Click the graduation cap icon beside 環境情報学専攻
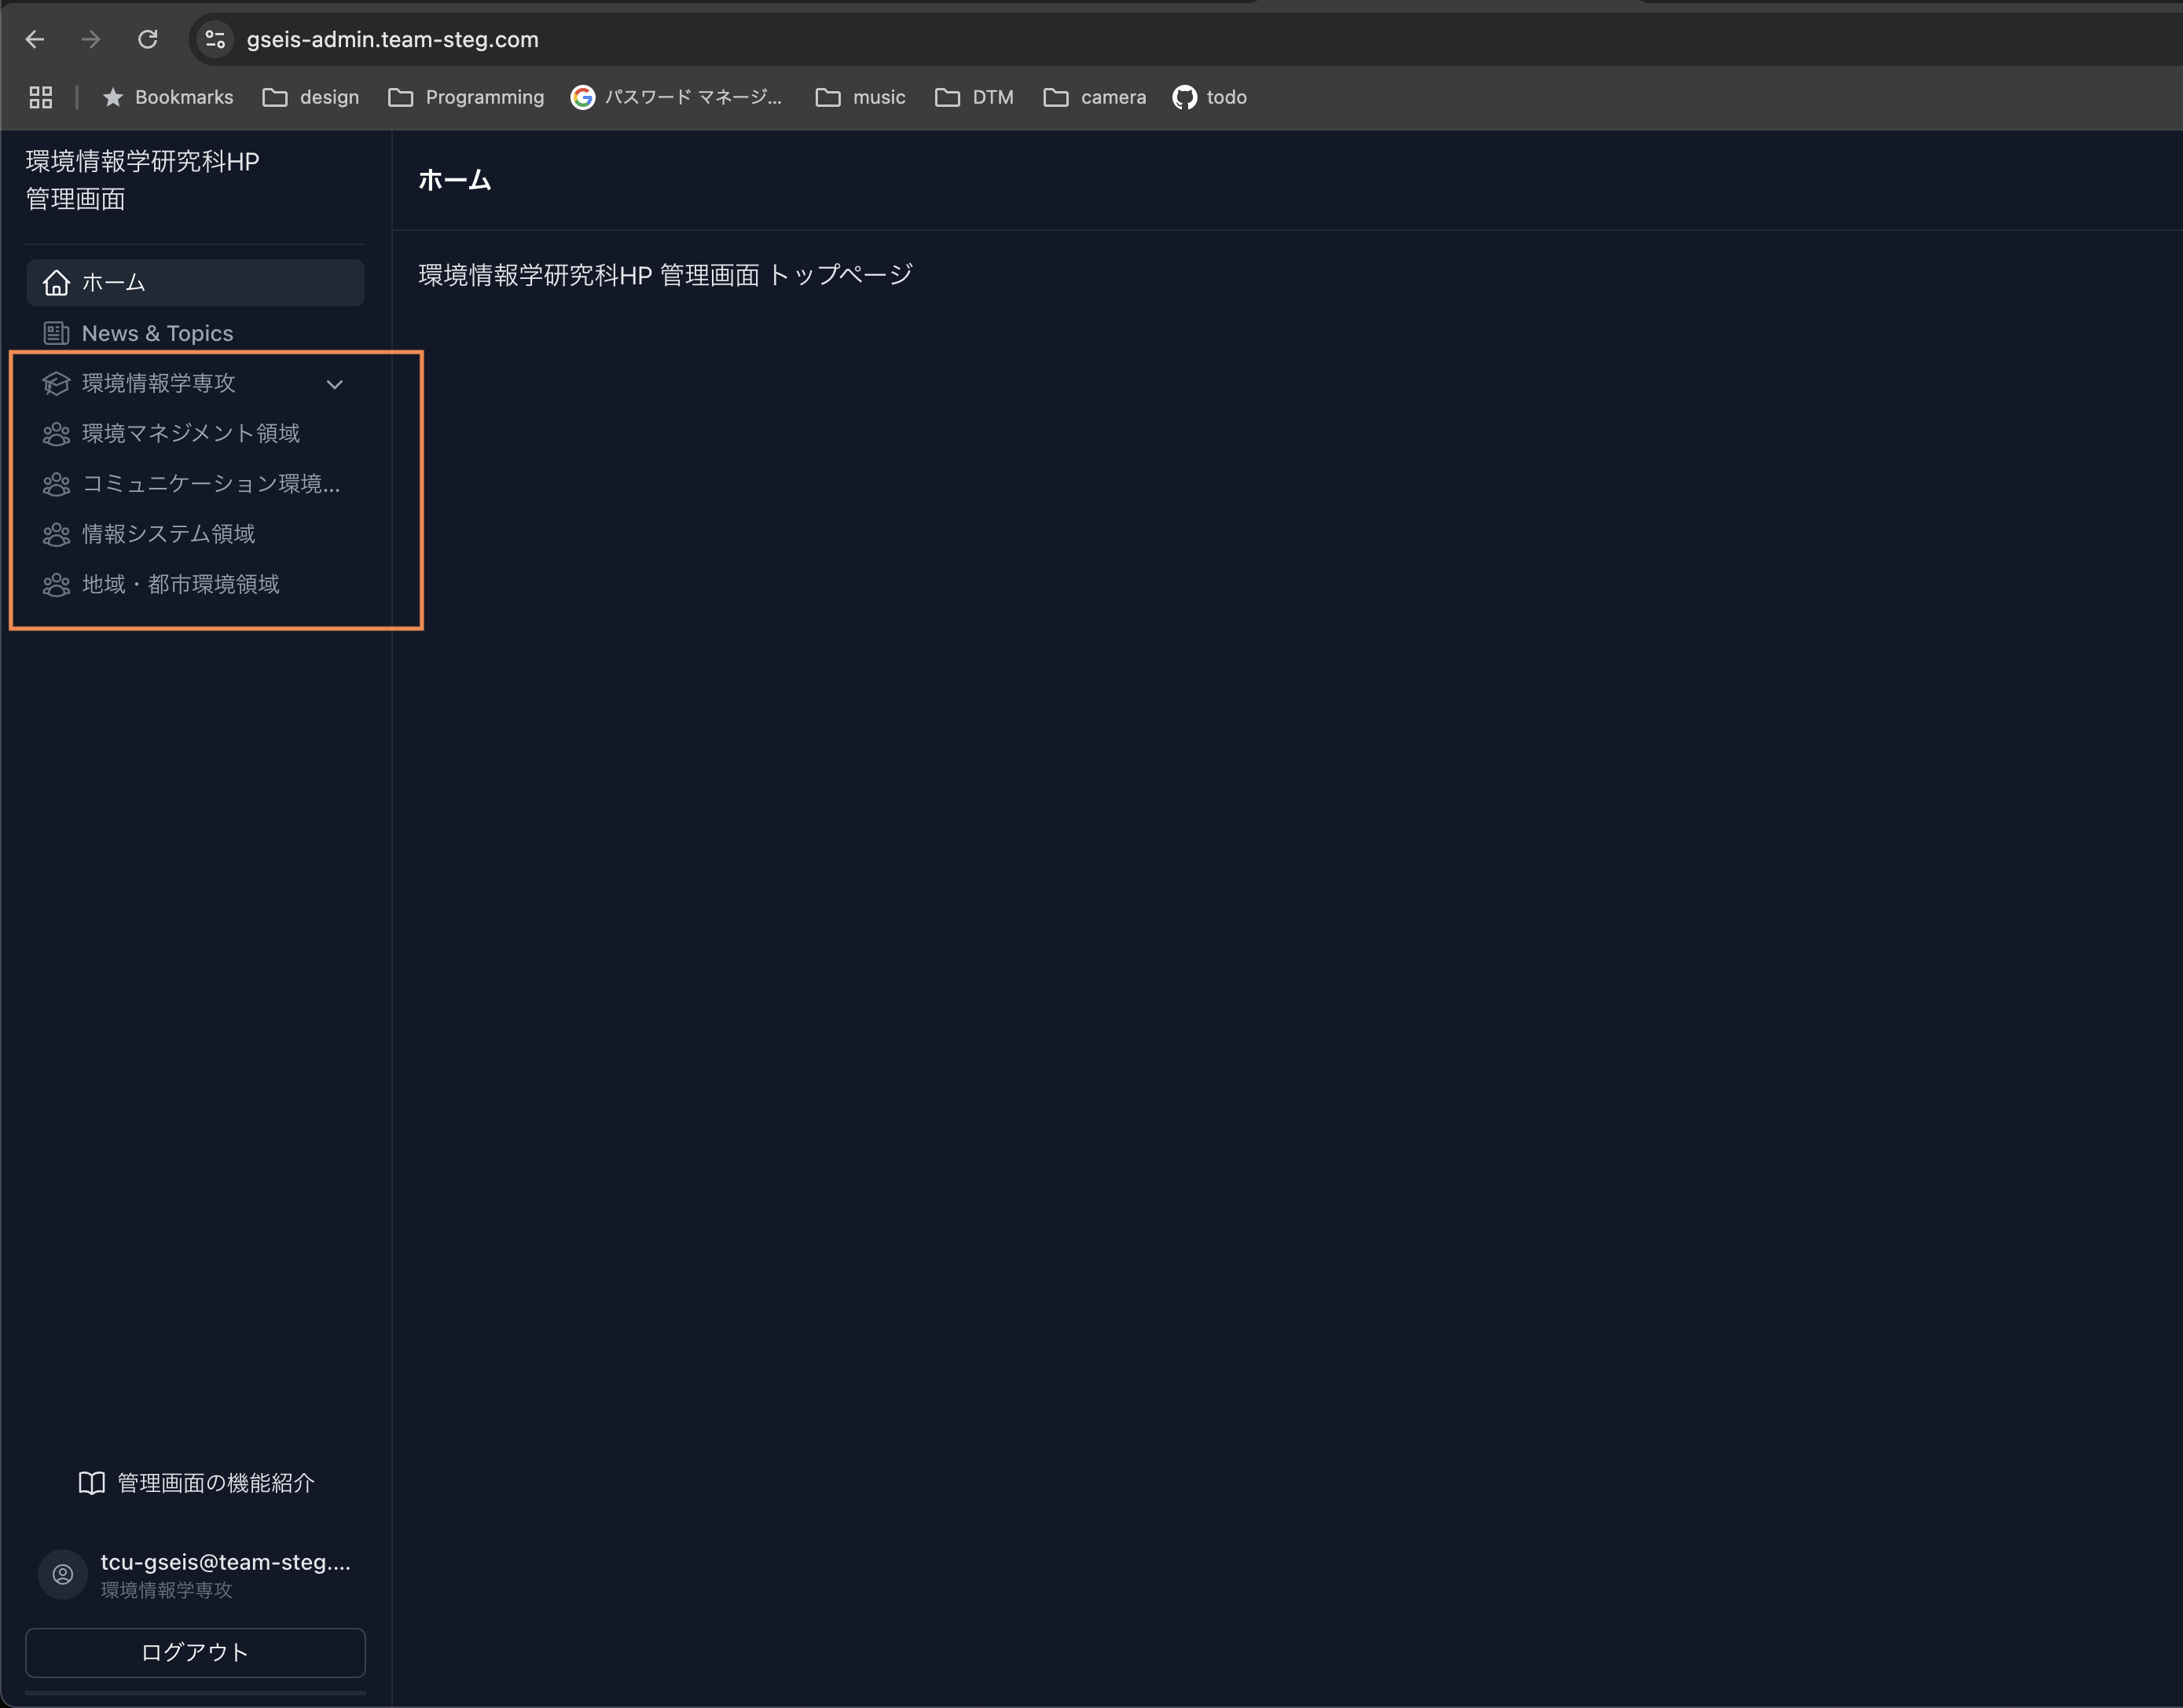Image resolution: width=2183 pixels, height=1708 pixels. click(57, 383)
